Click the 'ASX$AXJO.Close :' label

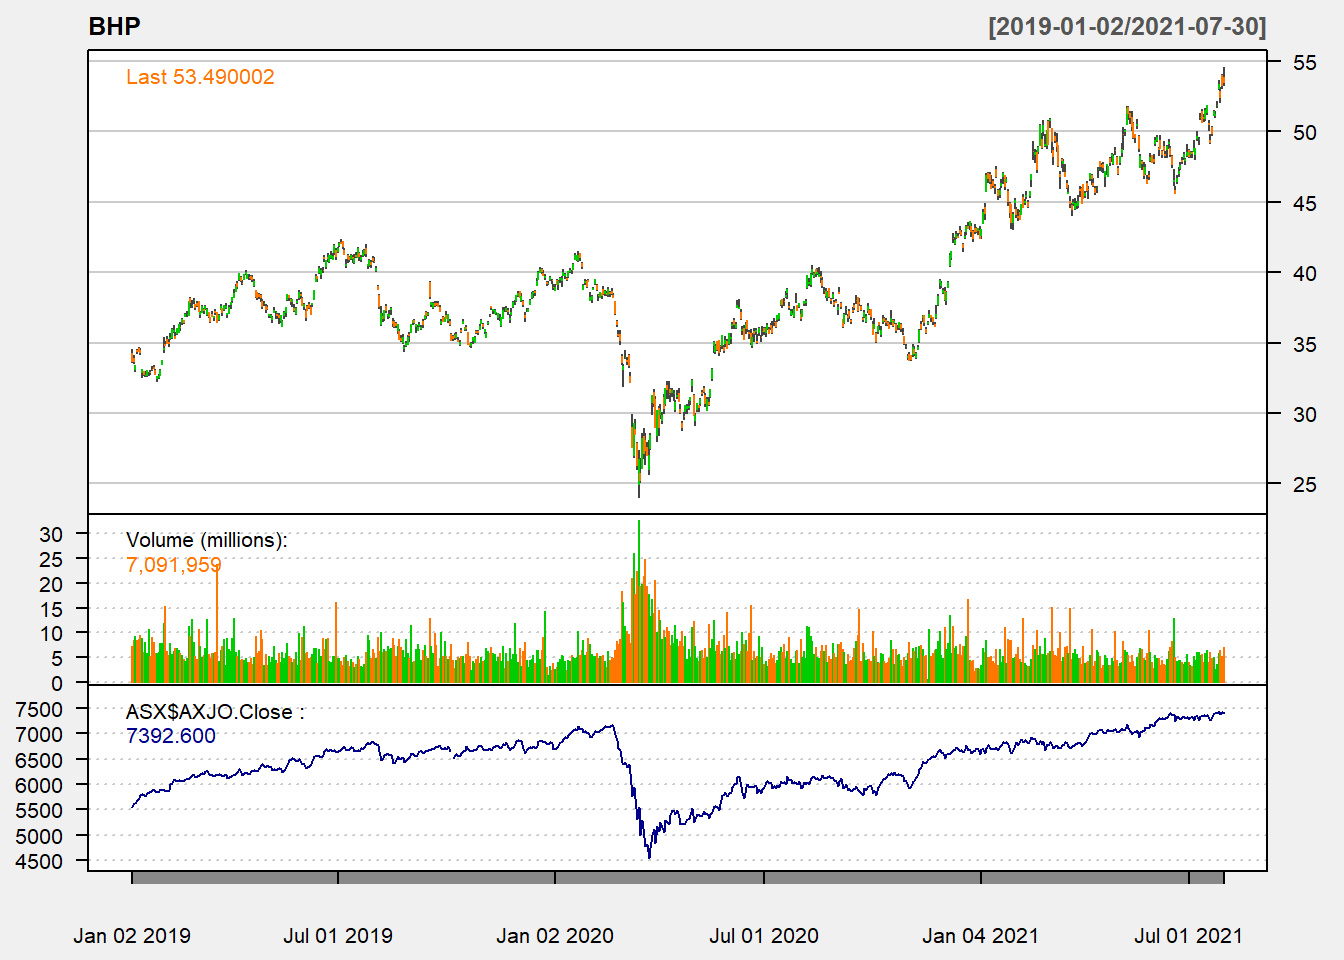[x=215, y=712]
